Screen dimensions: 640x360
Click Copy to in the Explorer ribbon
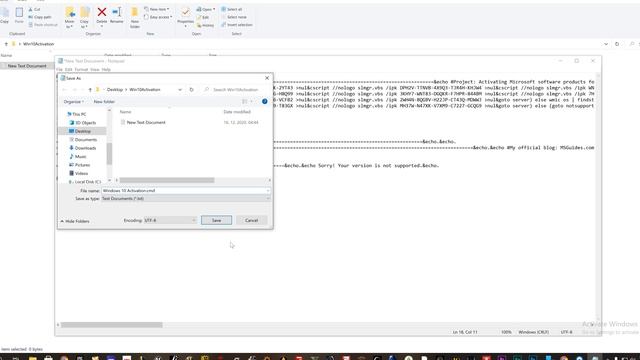[x=84, y=18]
